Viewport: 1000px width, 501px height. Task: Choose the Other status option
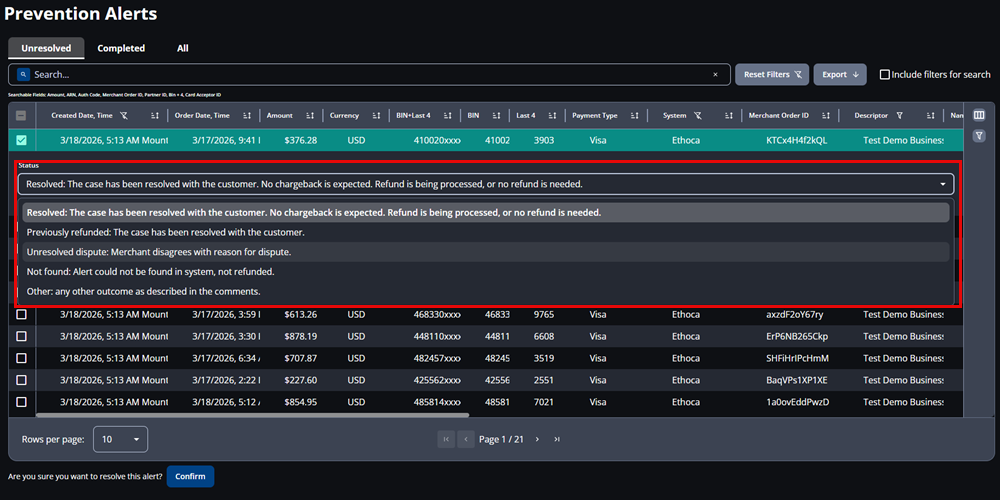pos(485,292)
